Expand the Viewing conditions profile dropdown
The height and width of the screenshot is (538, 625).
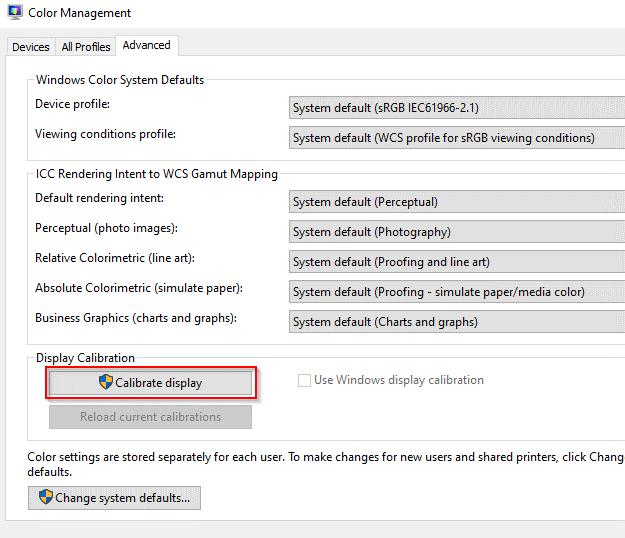tap(456, 138)
